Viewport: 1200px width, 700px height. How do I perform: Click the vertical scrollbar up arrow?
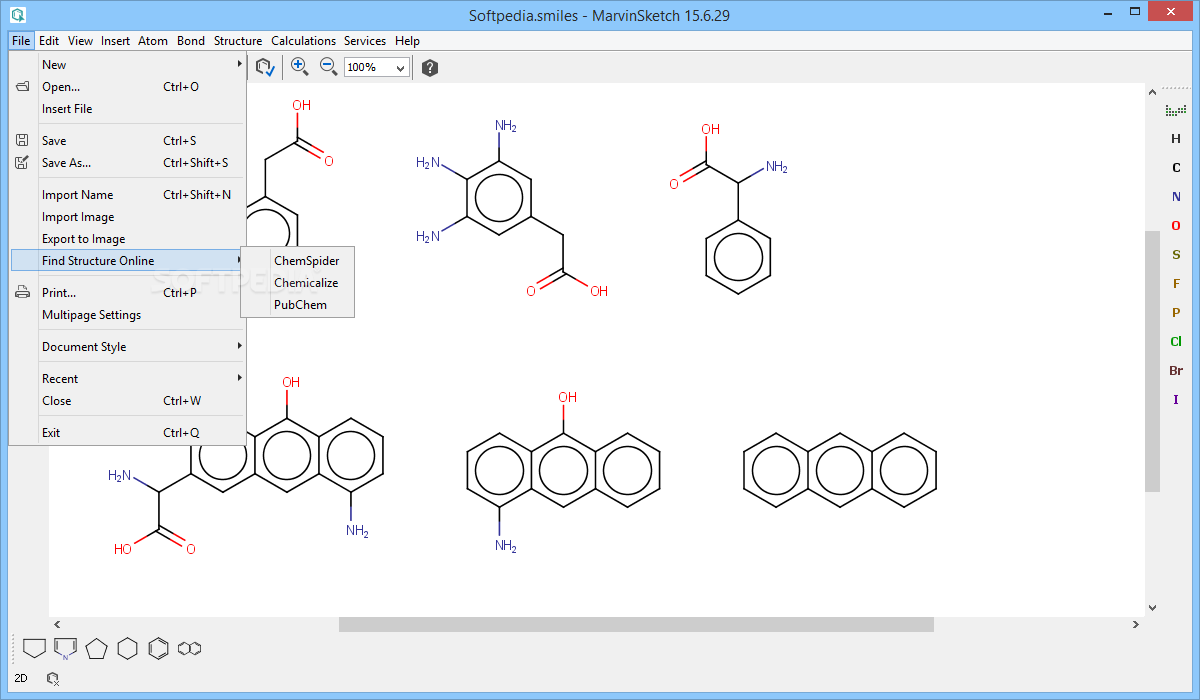(x=1152, y=92)
